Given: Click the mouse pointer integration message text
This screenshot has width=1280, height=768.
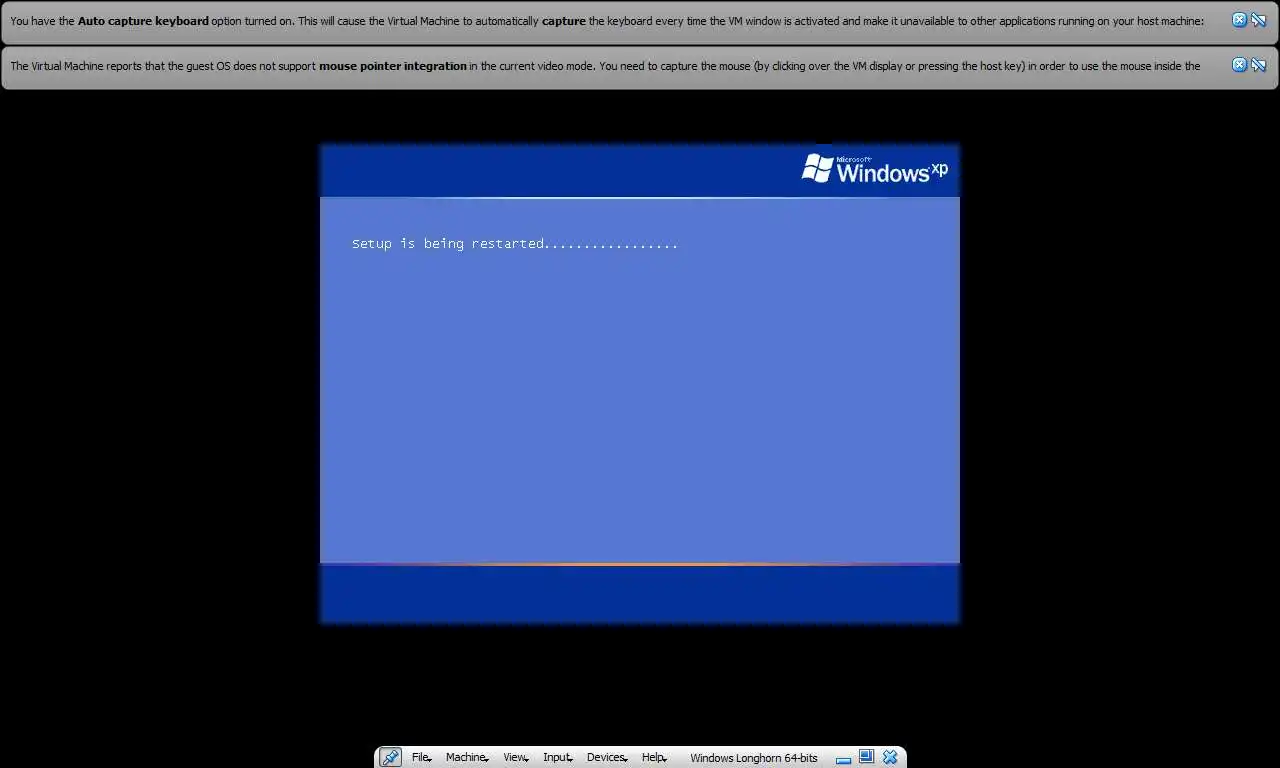Looking at the screenshot, I should [605, 66].
